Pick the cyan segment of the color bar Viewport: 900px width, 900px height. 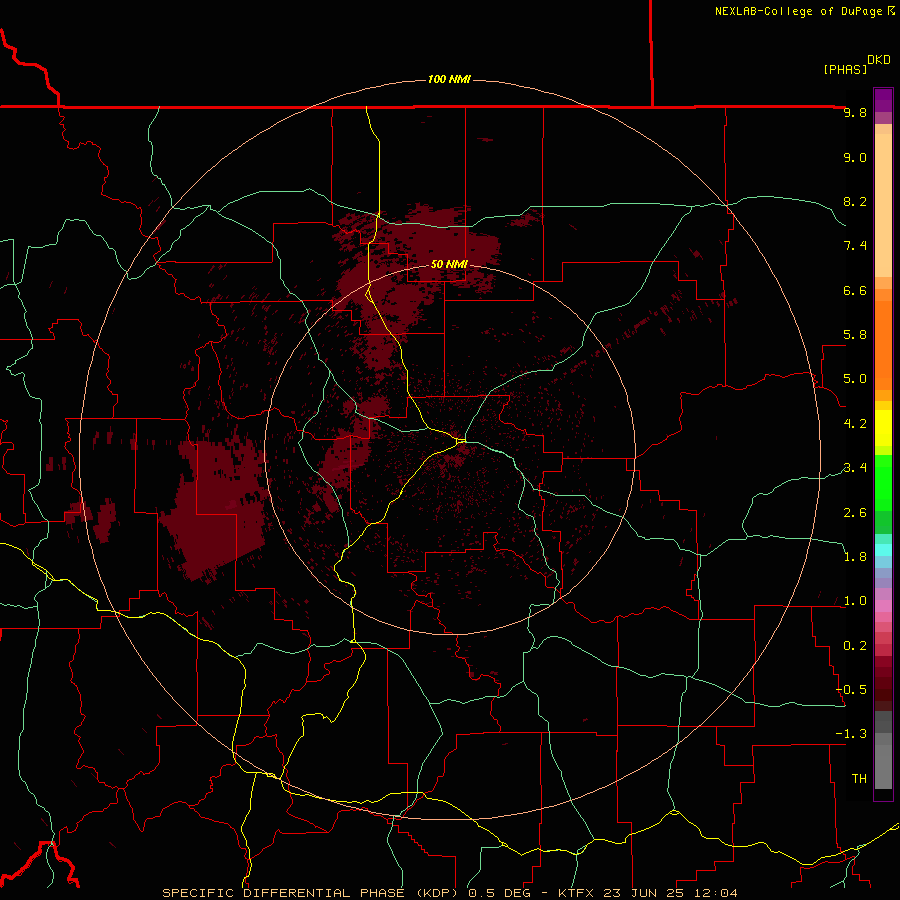[883, 550]
